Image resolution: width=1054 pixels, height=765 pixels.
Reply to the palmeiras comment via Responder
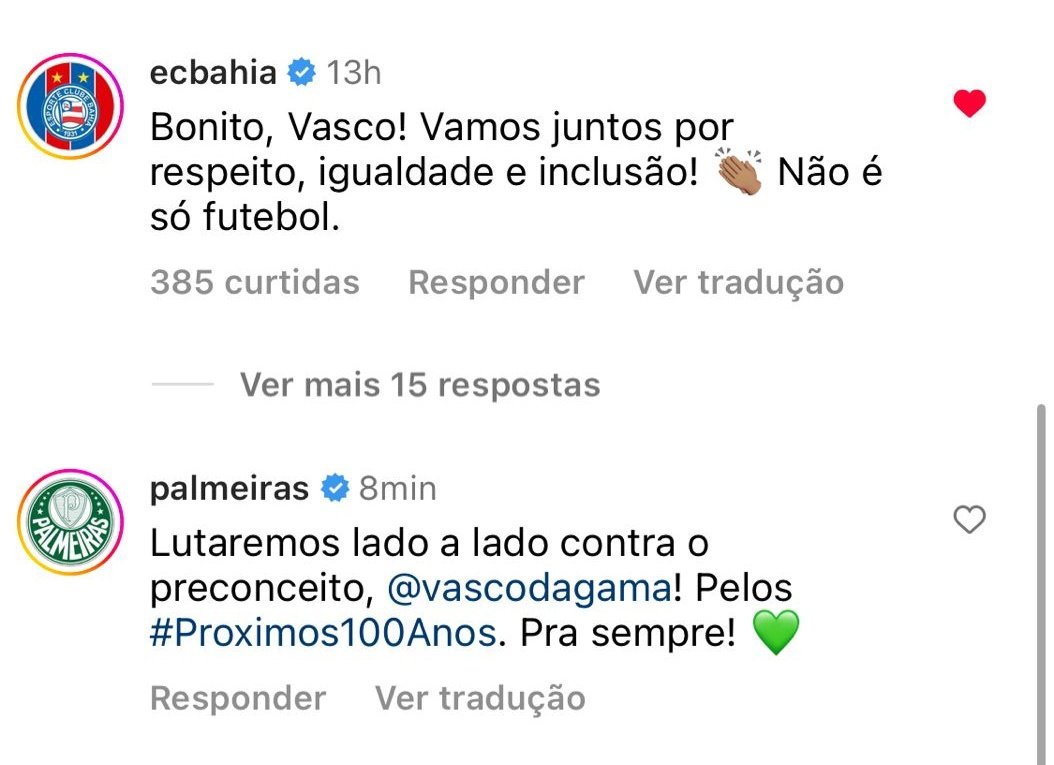238,698
